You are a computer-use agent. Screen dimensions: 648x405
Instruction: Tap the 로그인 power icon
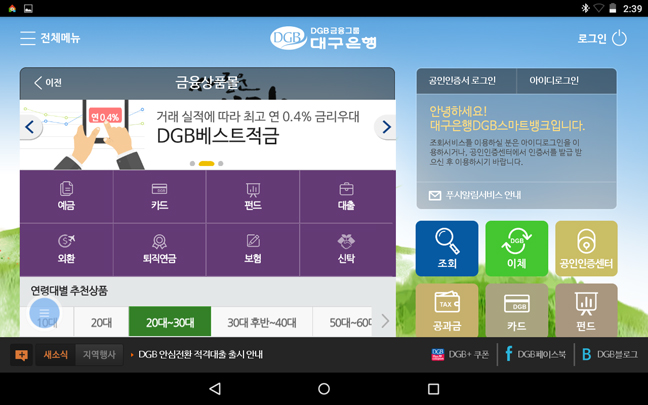[x=619, y=38]
